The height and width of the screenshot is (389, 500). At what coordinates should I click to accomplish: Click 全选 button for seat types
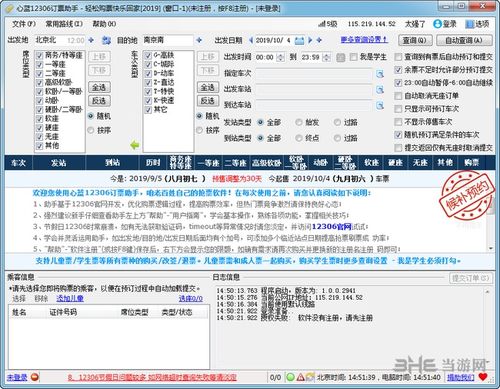click(99, 88)
